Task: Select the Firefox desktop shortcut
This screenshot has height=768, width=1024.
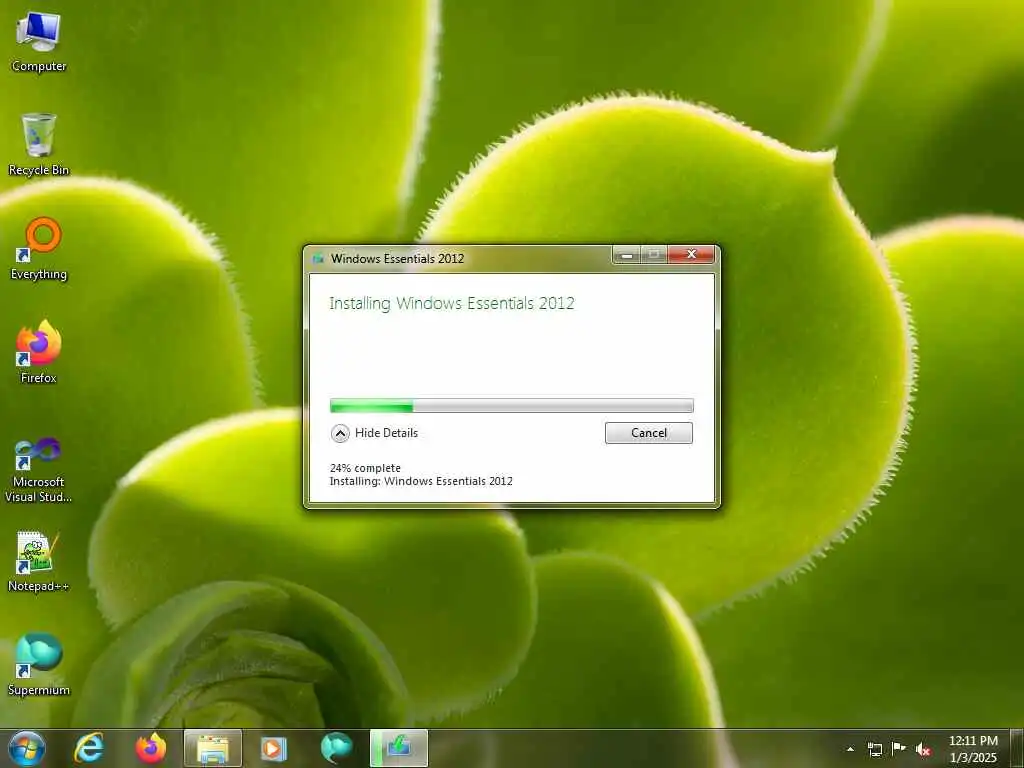Action: 39,351
